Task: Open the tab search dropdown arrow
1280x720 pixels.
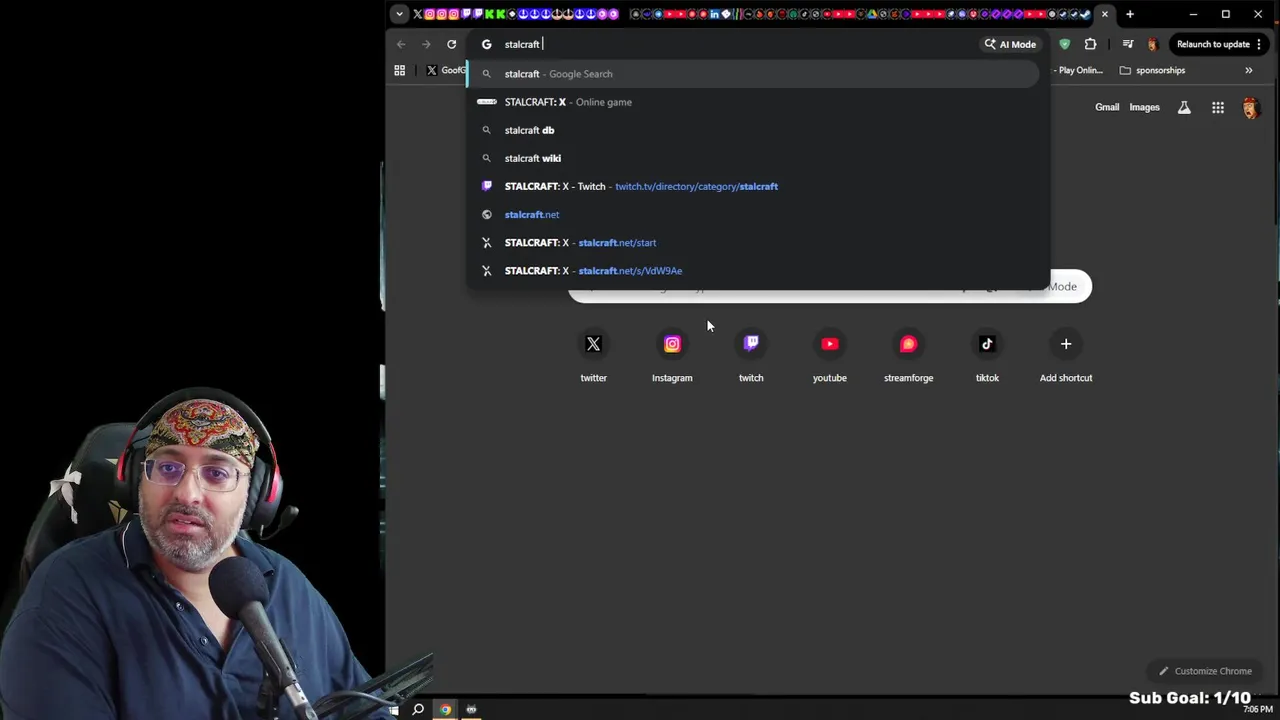Action: pos(399,14)
